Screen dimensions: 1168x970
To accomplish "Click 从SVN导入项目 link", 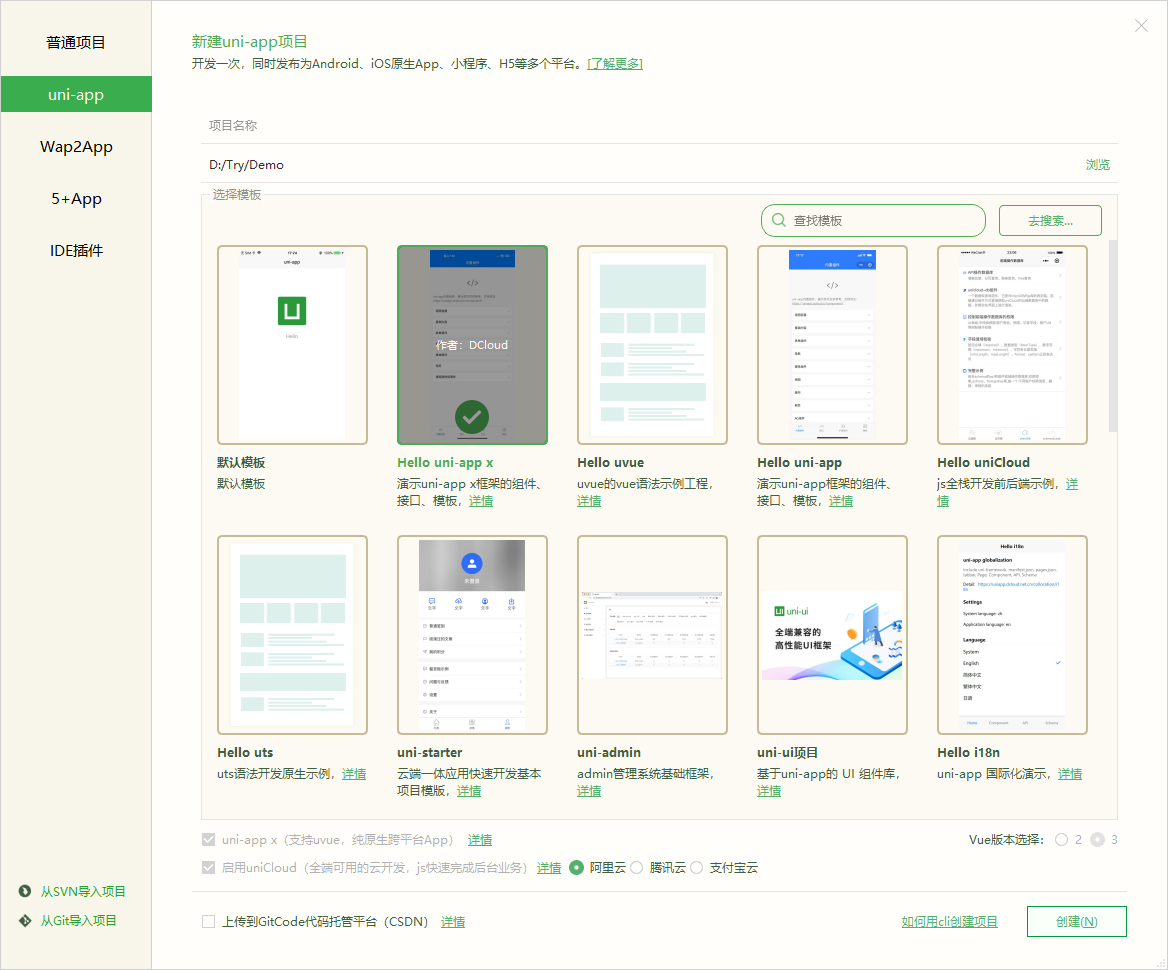I will click(83, 891).
